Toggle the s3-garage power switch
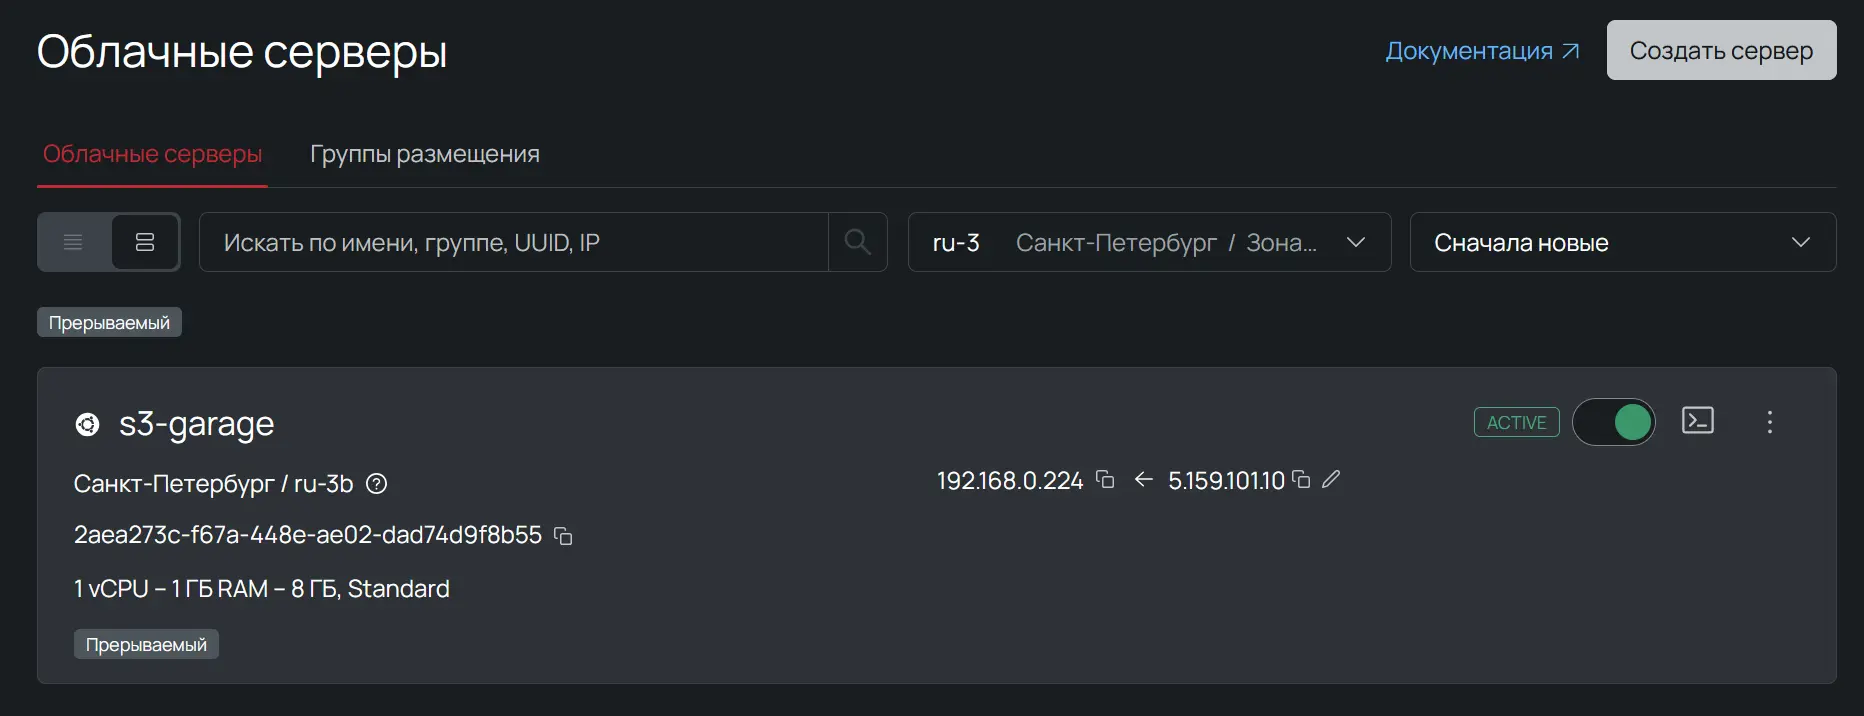The width and height of the screenshot is (1864, 716). point(1613,422)
